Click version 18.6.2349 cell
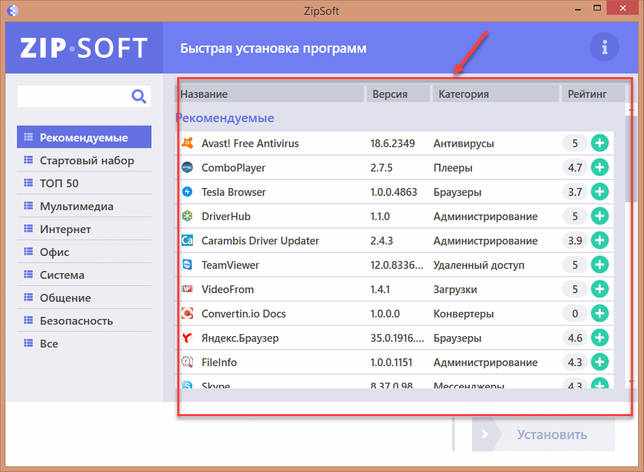The width and height of the screenshot is (644, 472). pyautogui.click(x=392, y=143)
